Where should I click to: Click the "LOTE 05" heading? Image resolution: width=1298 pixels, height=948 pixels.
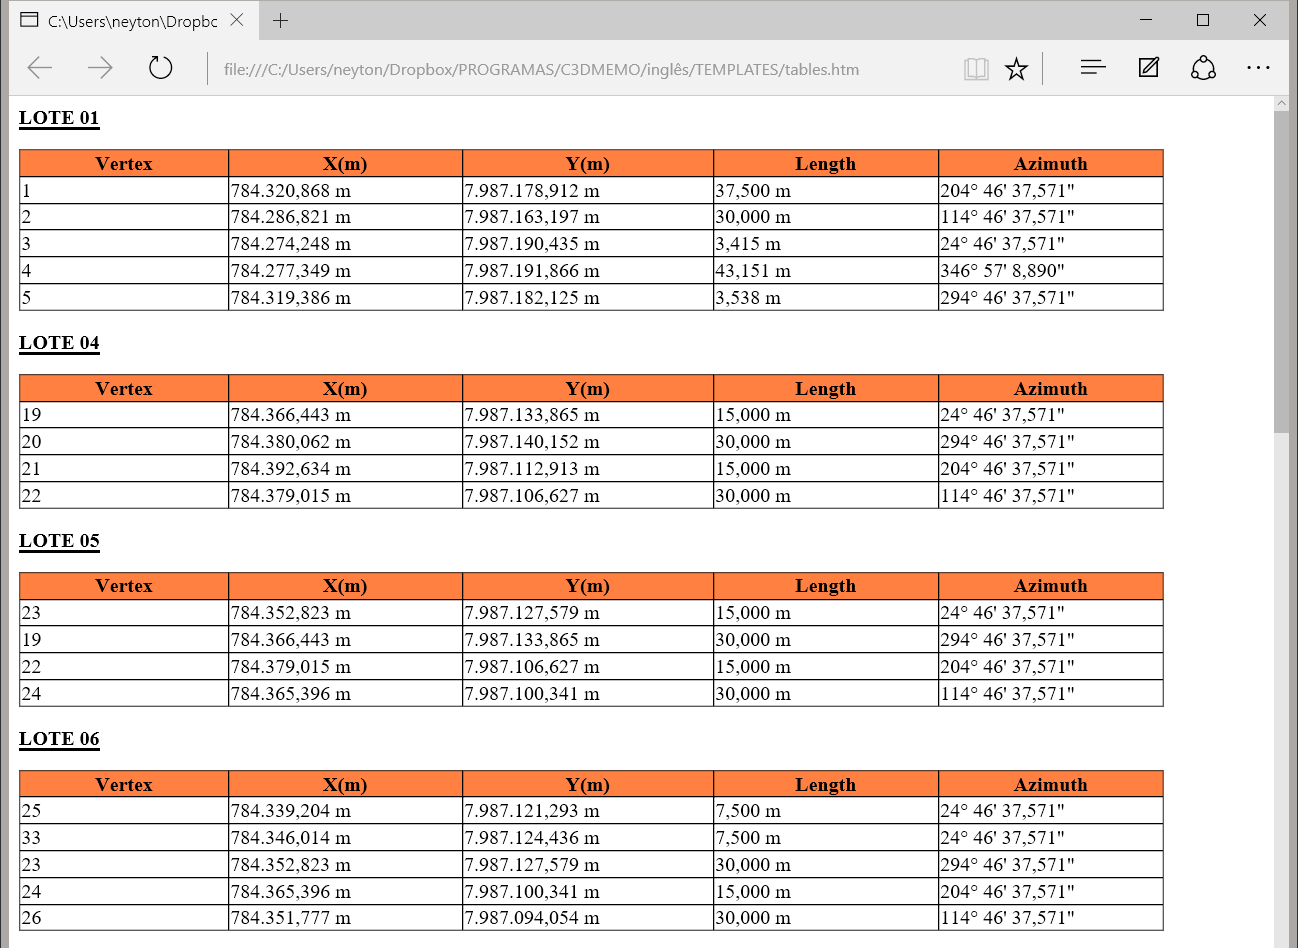click(59, 541)
